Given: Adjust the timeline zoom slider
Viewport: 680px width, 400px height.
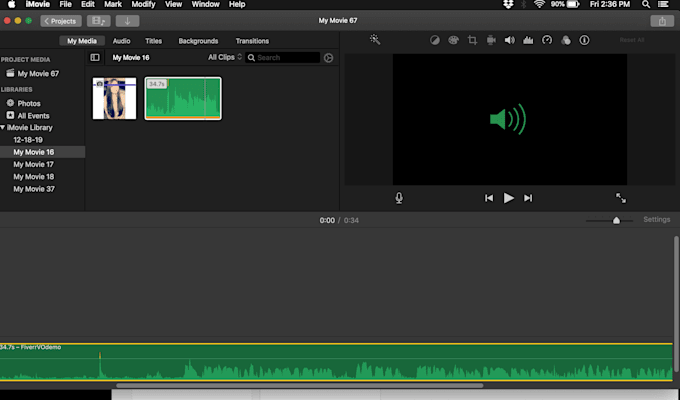Looking at the screenshot, I should click(616, 220).
